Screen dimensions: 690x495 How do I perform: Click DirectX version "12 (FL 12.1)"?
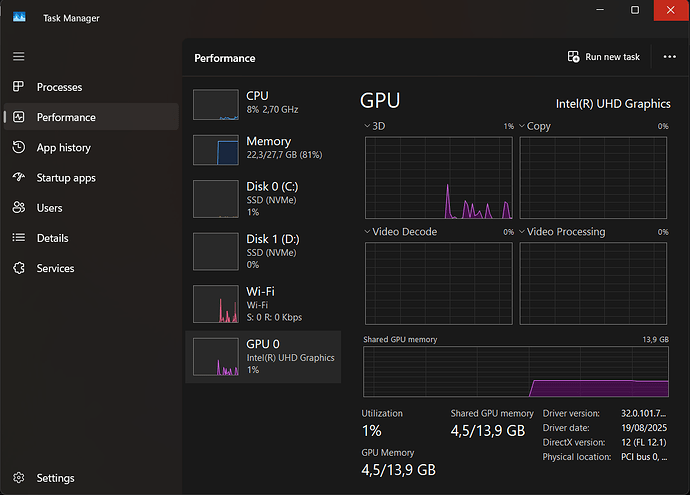tap(644, 442)
